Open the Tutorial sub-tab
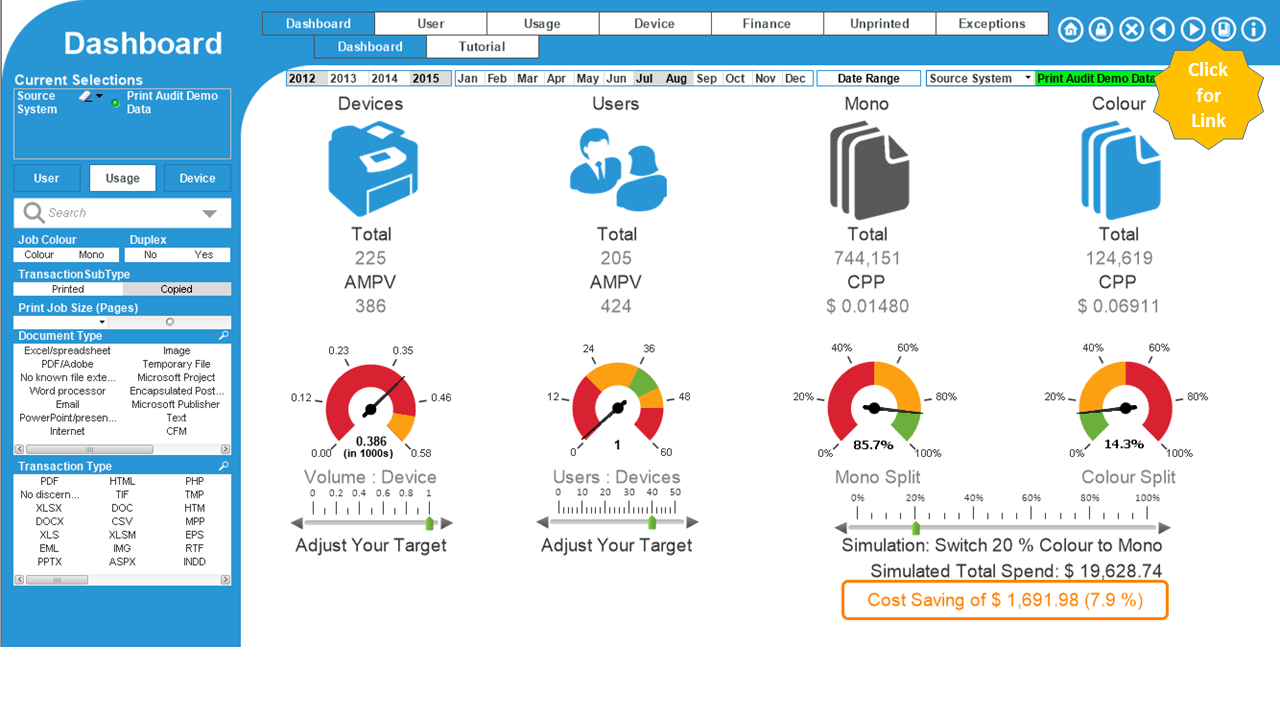 tap(482, 47)
